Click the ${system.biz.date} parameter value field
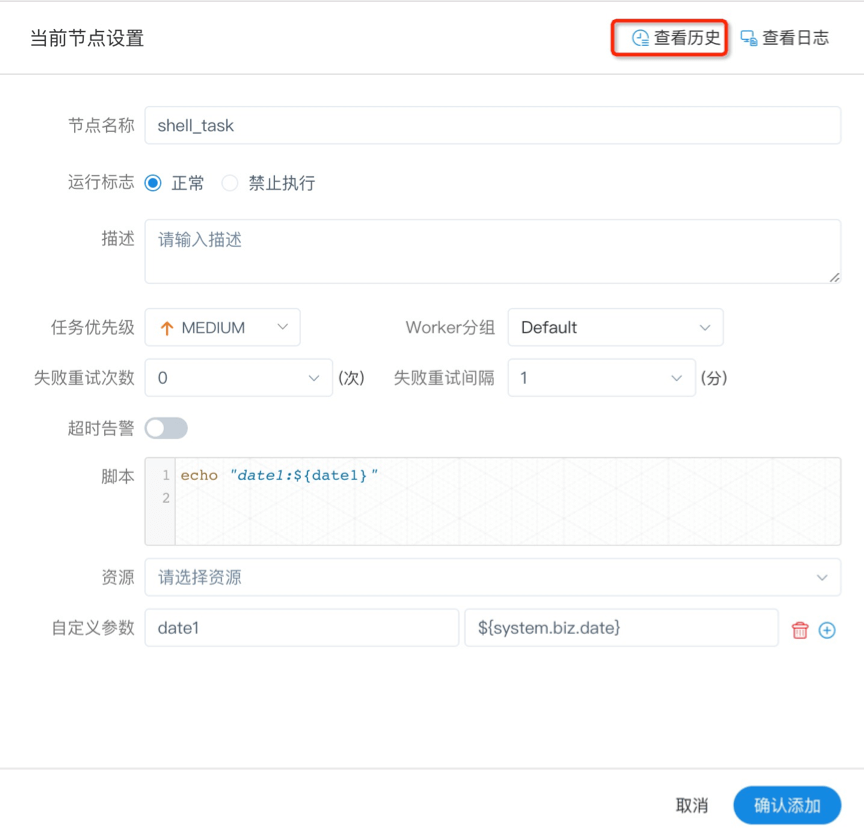The image size is (865, 836). pyautogui.click(x=620, y=628)
